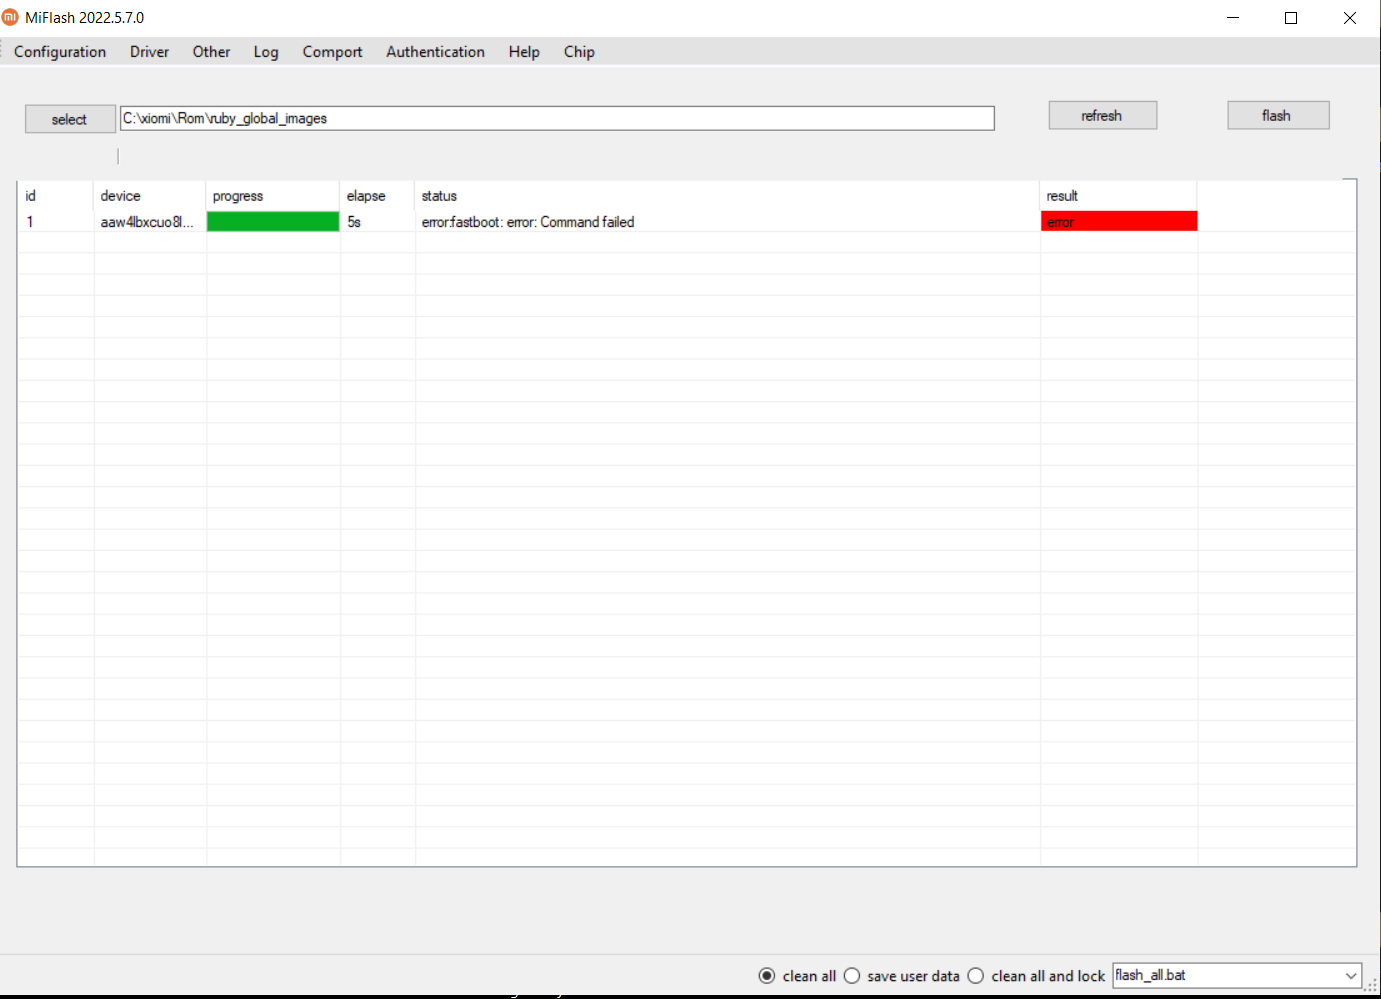Maximize the MiFlash window
Screen dimensions: 1381x999
coord(1291,18)
